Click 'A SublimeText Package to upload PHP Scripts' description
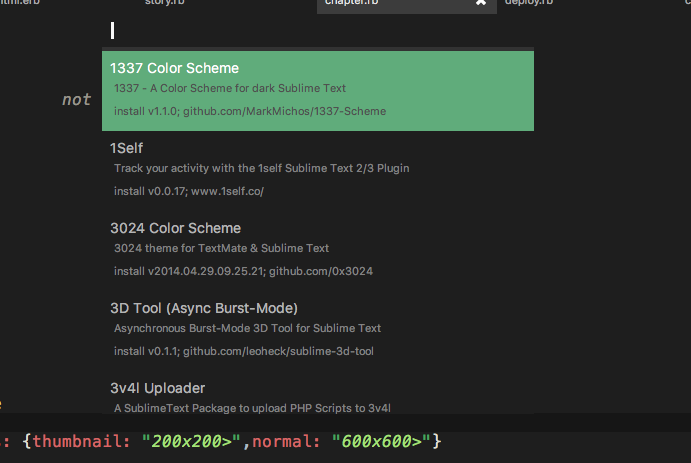The height and width of the screenshot is (463, 691). 252,408
